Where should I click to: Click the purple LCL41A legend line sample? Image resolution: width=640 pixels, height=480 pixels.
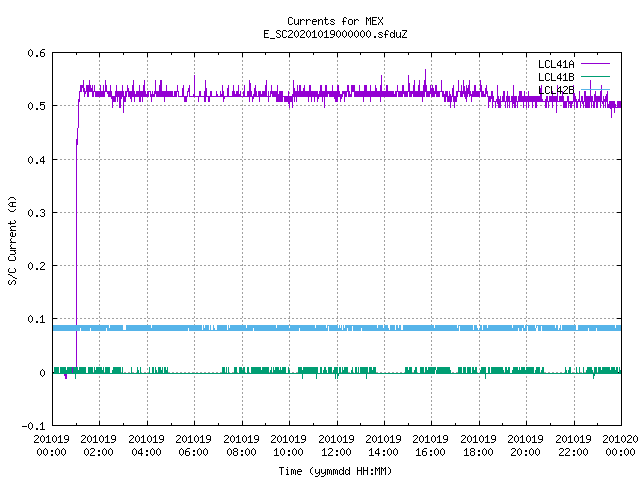(x=595, y=64)
